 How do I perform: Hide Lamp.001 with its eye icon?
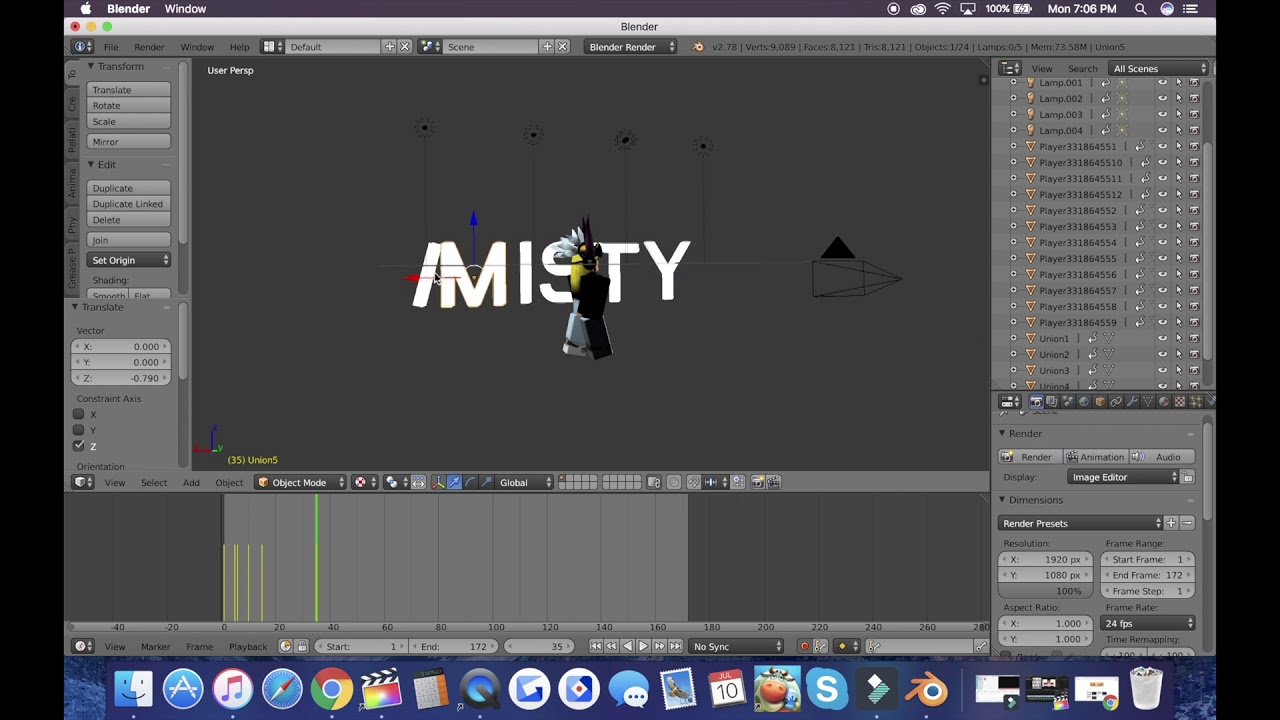coord(1162,82)
